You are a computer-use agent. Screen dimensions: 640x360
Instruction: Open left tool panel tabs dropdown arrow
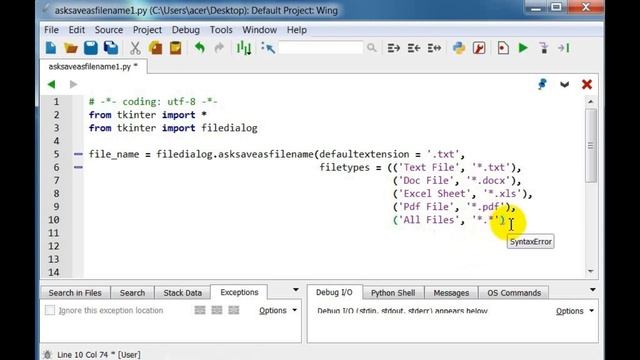296,290
